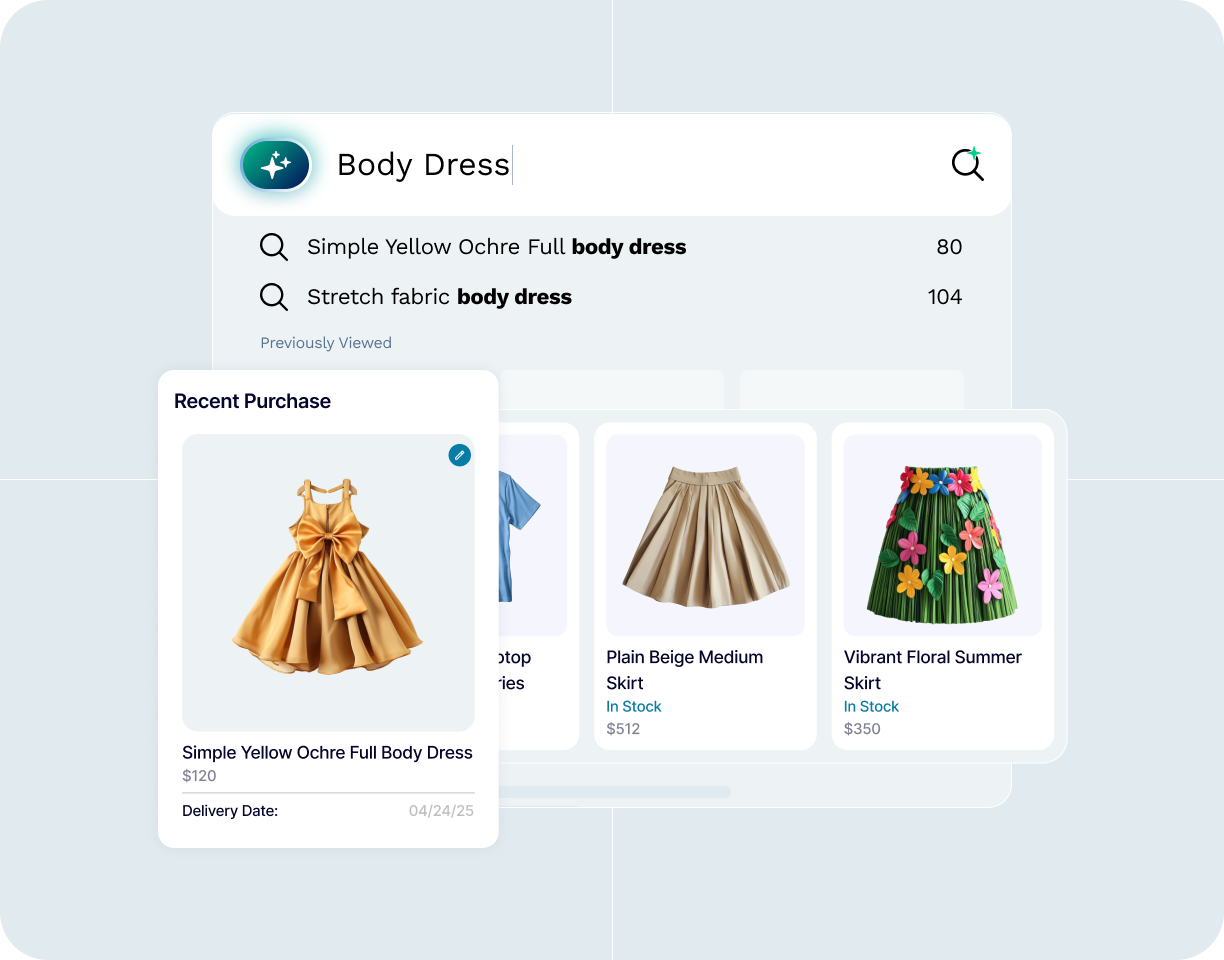Image resolution: width=1224 pixels, height=960 pixels.
Task: Open Simple Yellow Ochre Full Body Dress title
Action: coord(327,753)
